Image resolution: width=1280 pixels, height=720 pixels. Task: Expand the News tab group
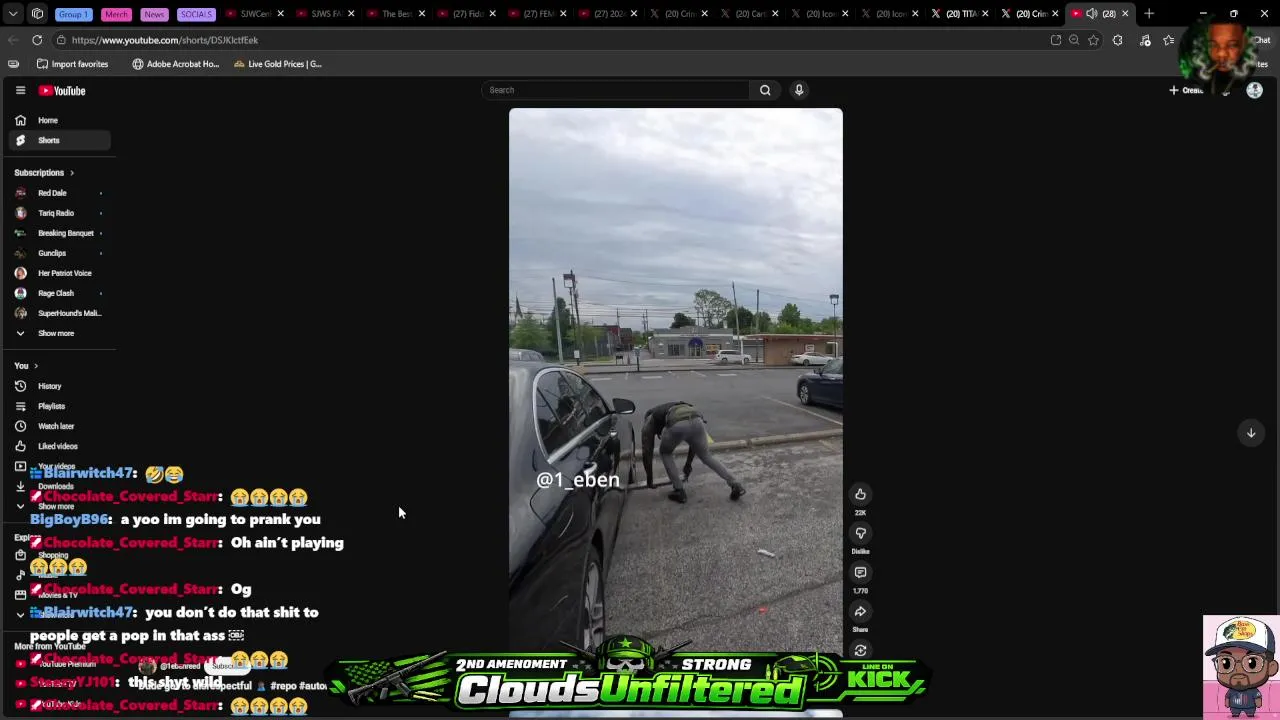(x=154, y=14)
